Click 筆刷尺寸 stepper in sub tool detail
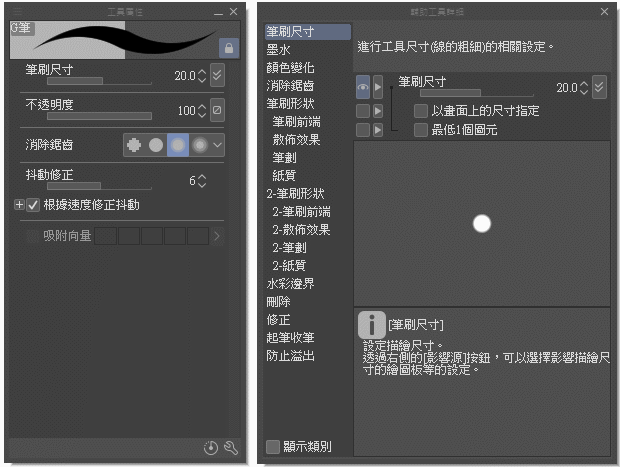This screenshot has height=467, width=620. (x=584, y=88)
